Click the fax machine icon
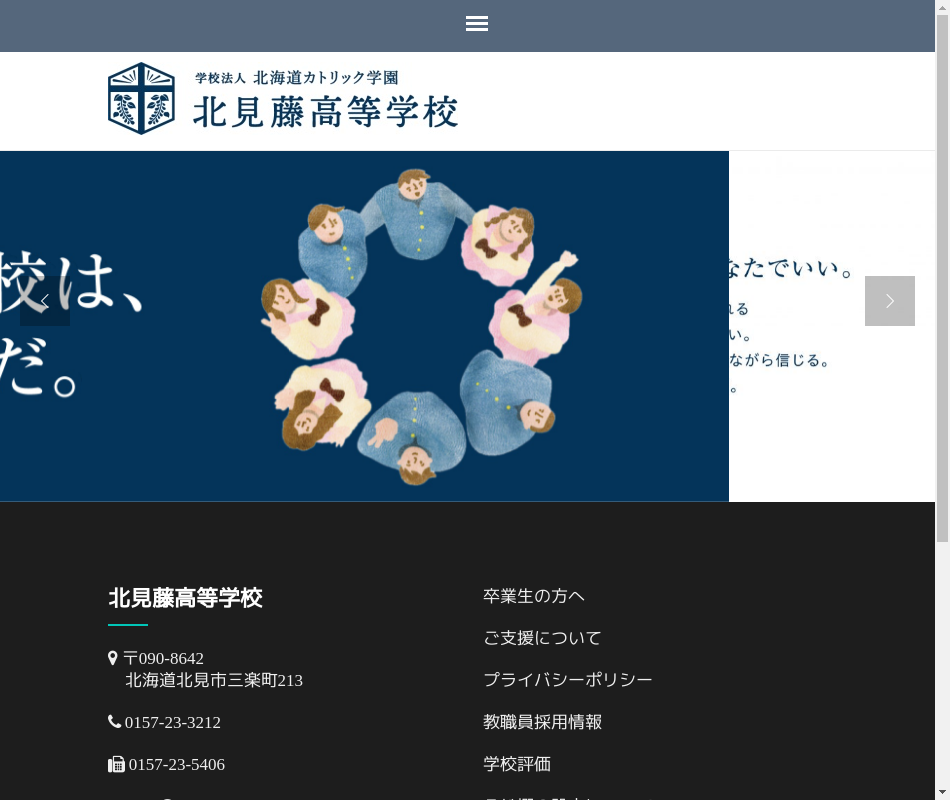The image size is (950, 800). pyautogui.click(x=116, y=764)
